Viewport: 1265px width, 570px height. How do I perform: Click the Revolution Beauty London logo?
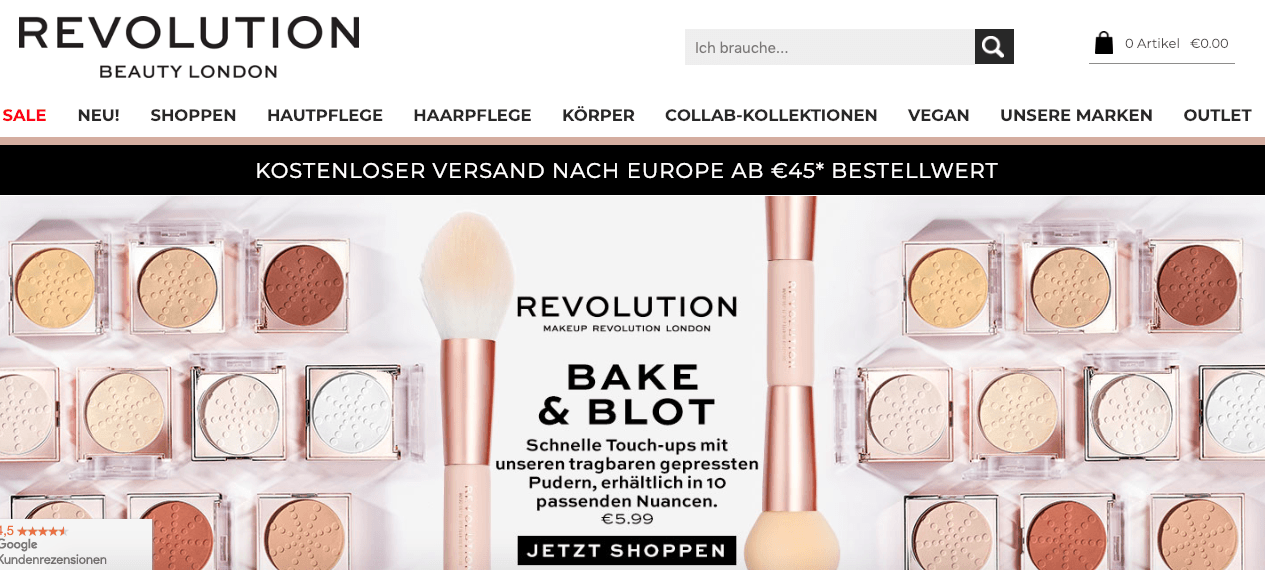pos(189,46)
